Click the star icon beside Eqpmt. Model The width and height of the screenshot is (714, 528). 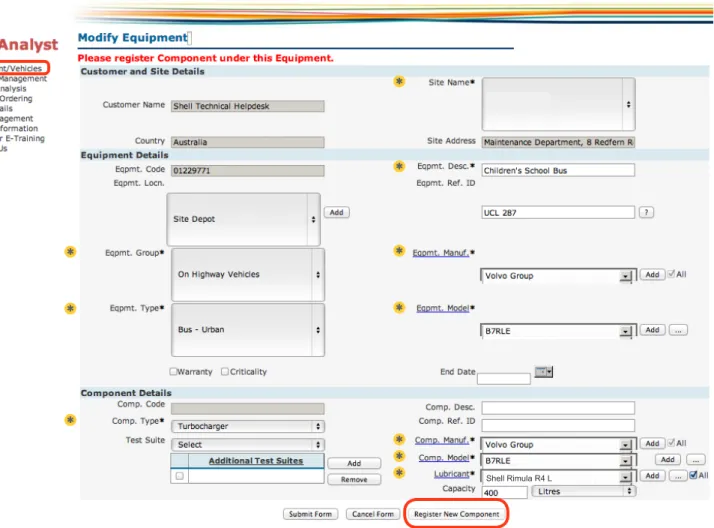click(399, 307)
